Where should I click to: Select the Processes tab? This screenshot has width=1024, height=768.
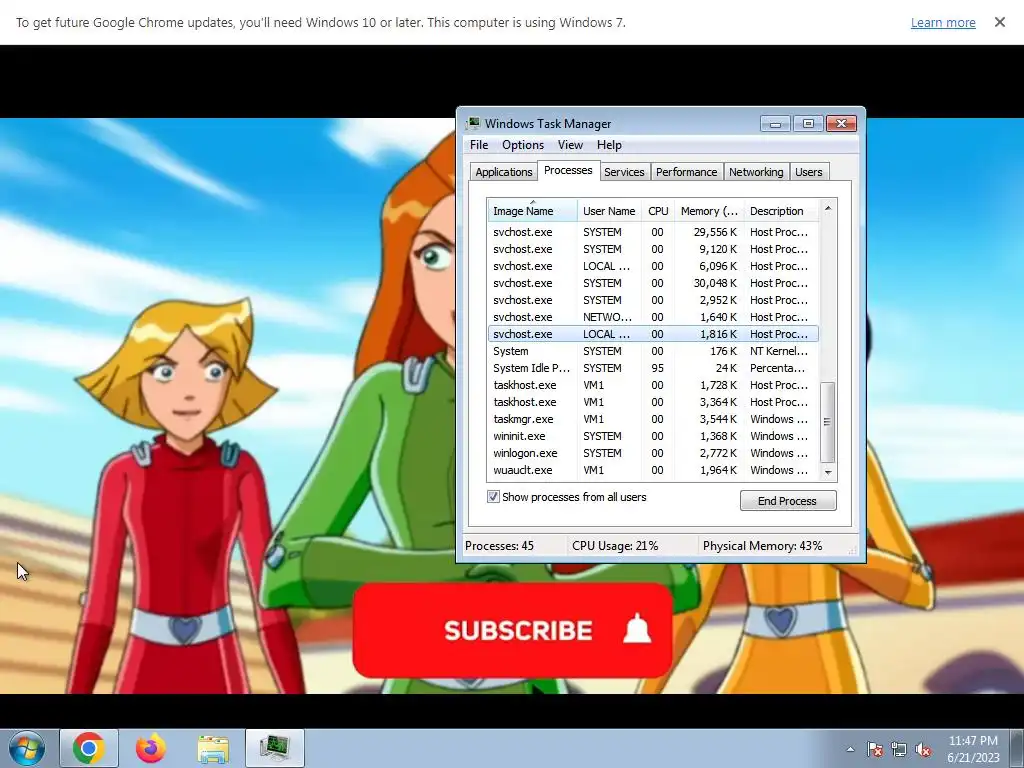(568, 170)
